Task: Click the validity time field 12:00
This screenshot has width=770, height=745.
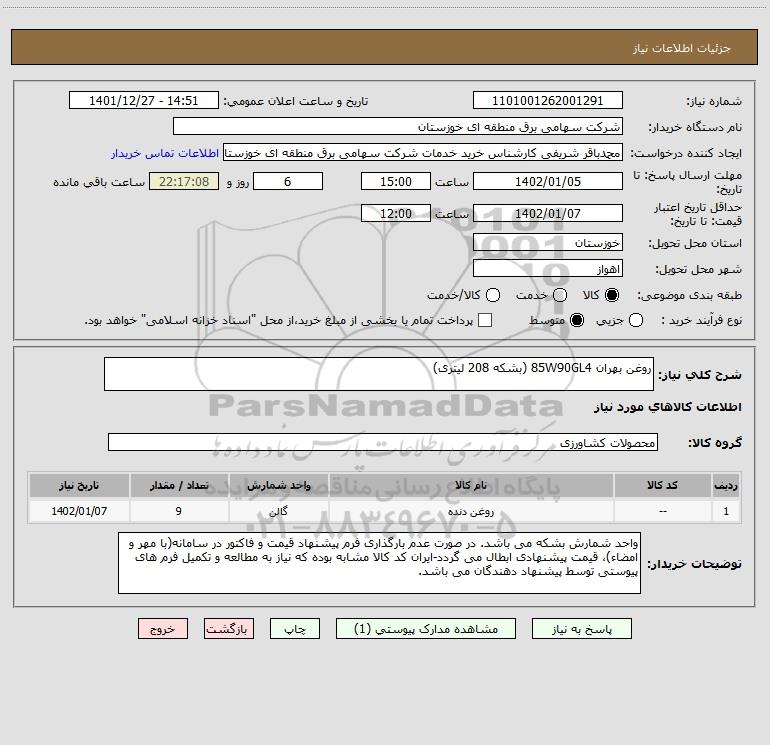Action: (396, 213)
